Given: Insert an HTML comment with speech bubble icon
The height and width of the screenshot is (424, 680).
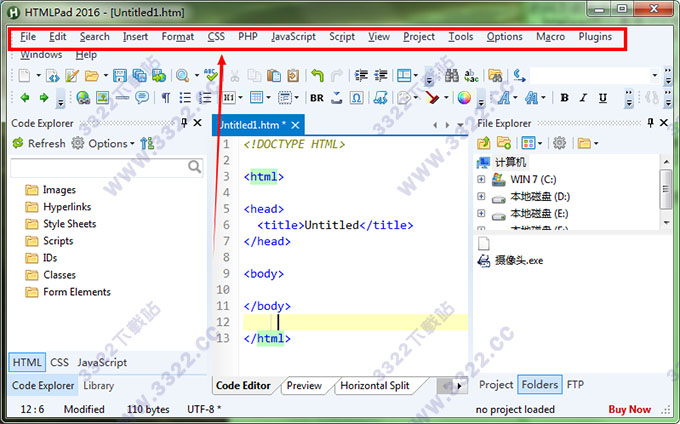Looking at the screenshot, I should 142,98.
